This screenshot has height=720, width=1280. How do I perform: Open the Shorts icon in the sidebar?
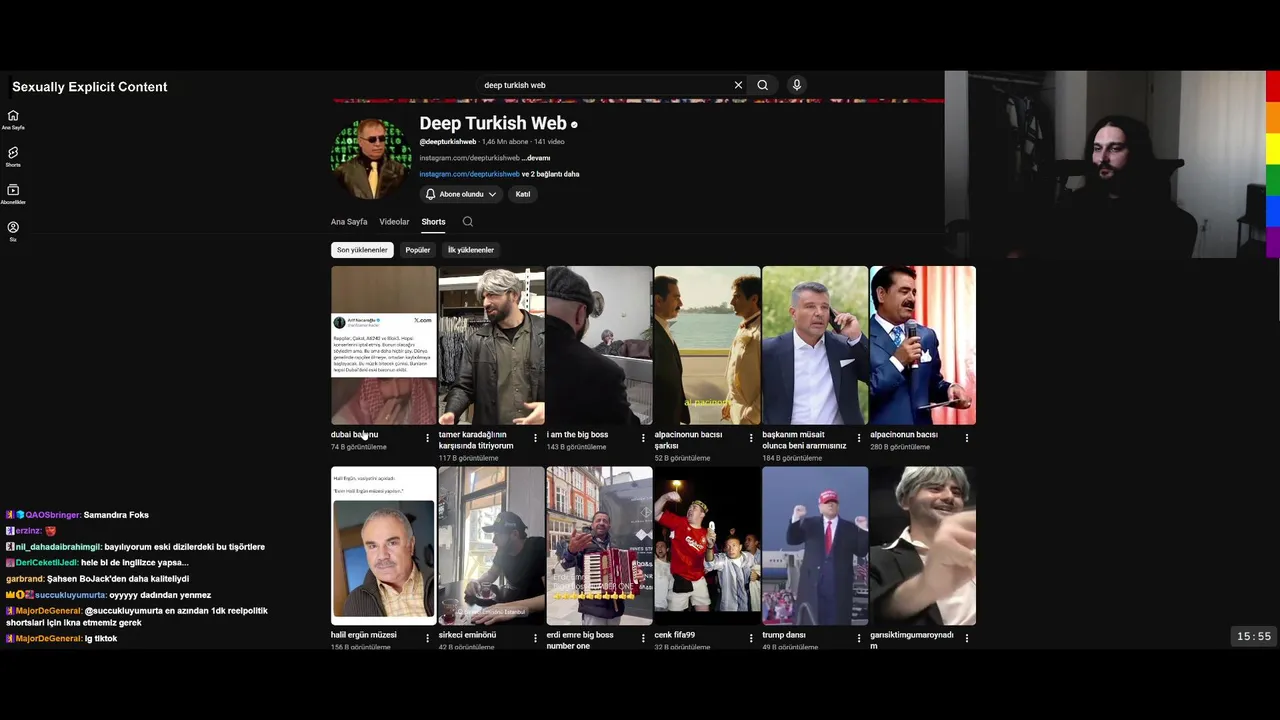click(x=13, y=156)
